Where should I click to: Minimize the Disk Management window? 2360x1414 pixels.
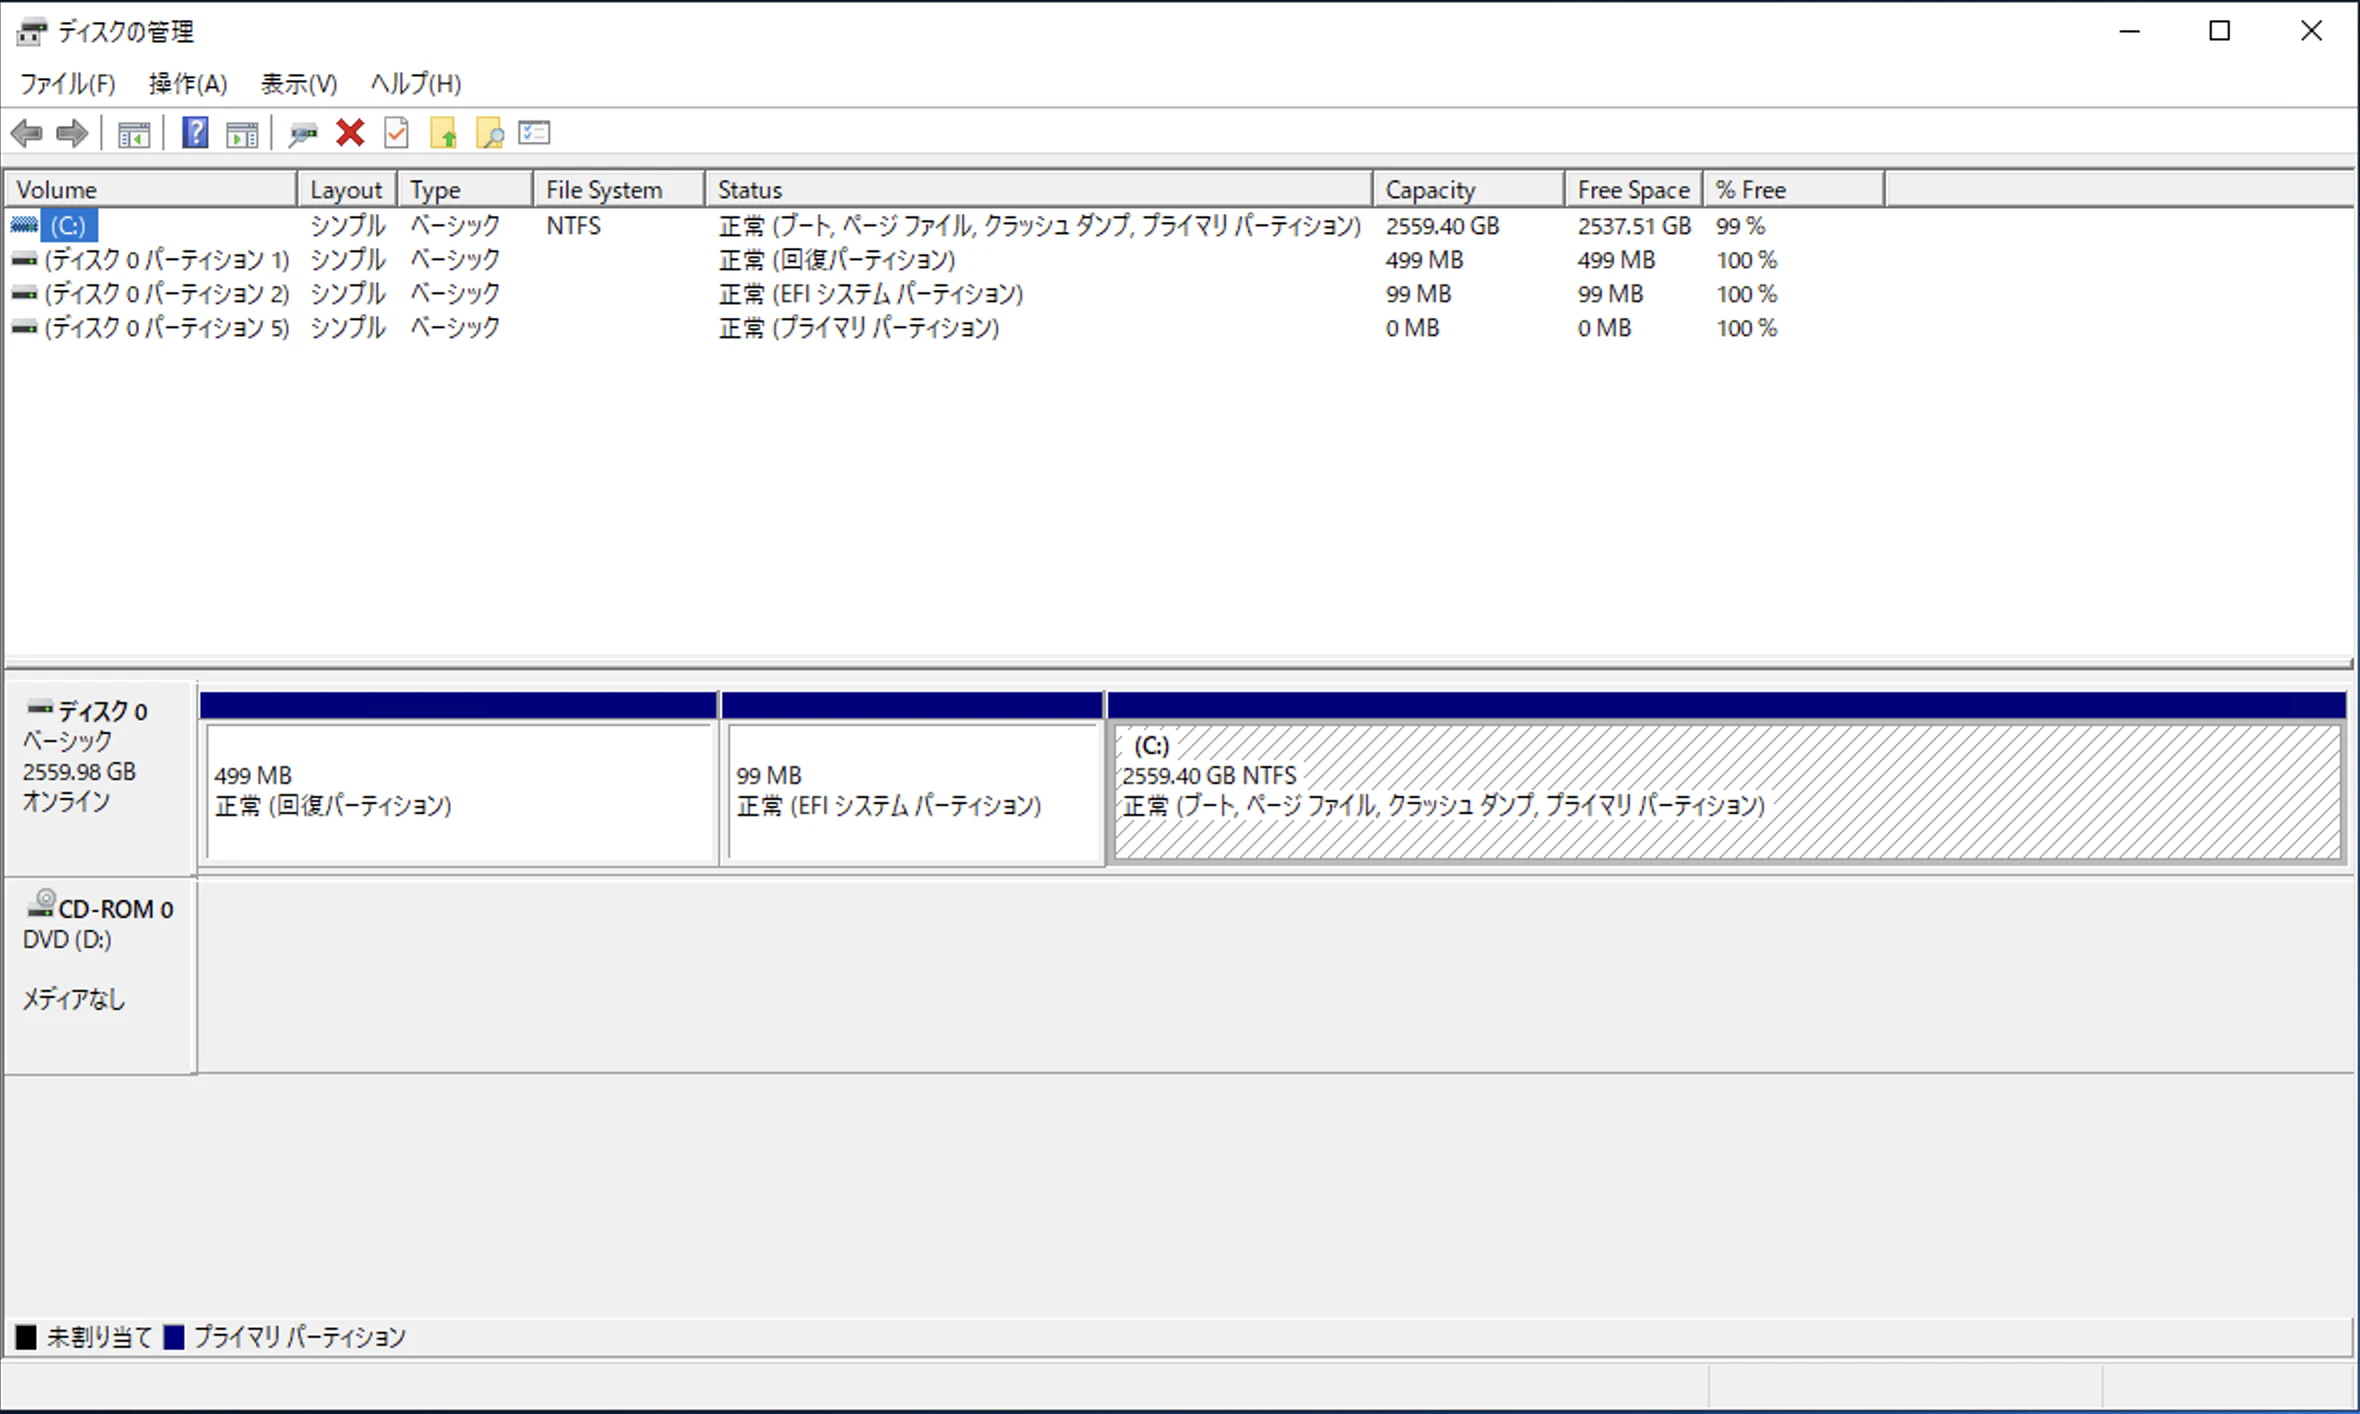[2130, 31]
